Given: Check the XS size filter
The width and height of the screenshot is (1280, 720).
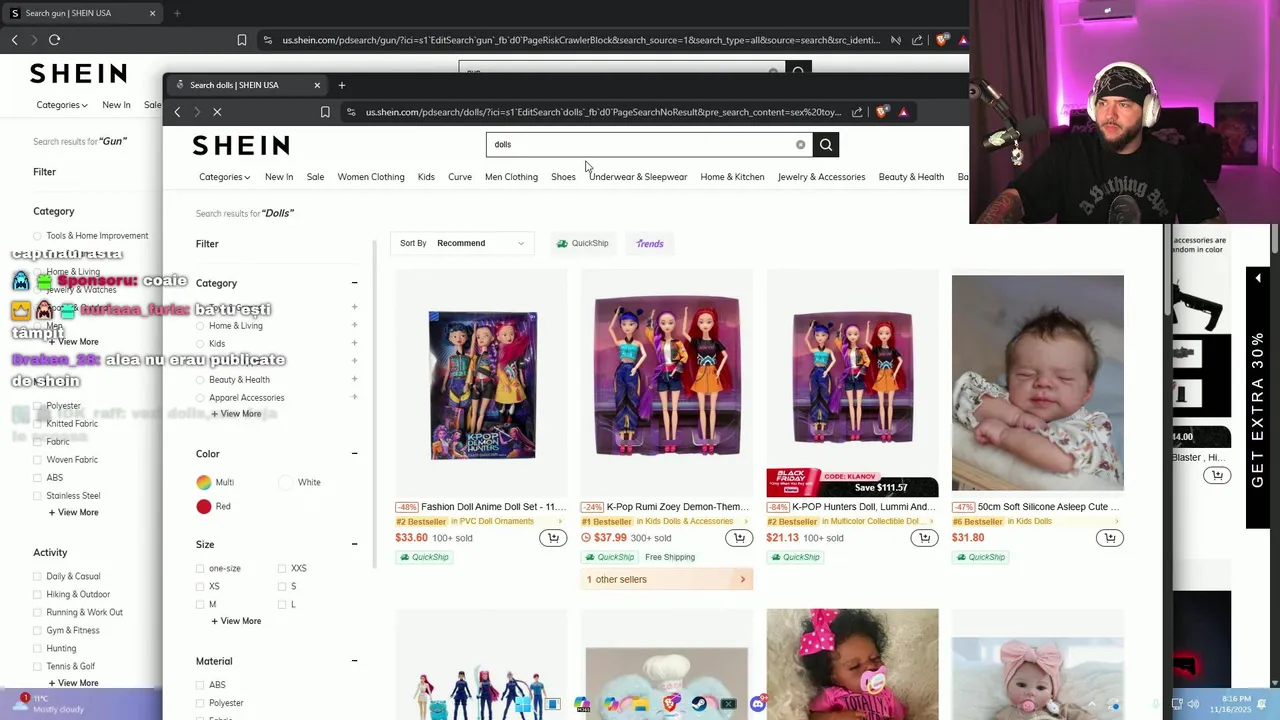Looking at the screenshot, I should pos(200,586).
